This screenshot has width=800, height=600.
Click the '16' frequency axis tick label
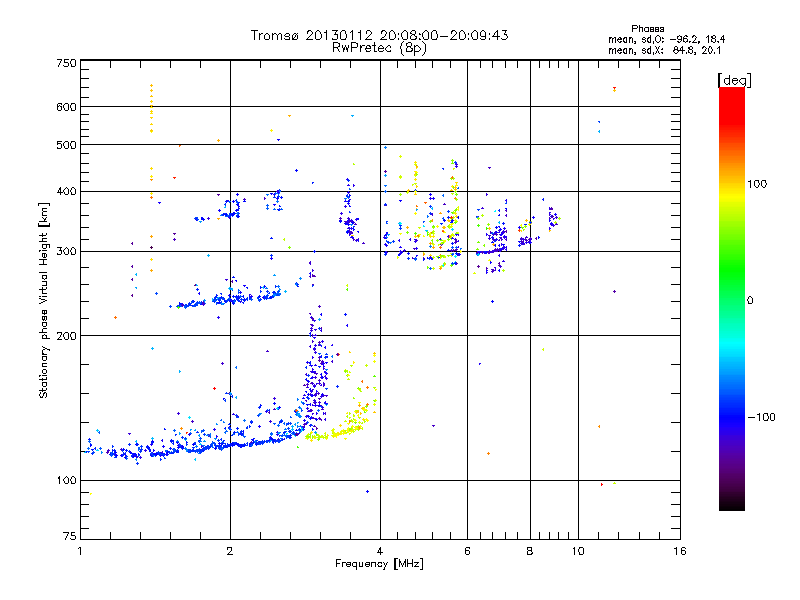tap(680, 551)
